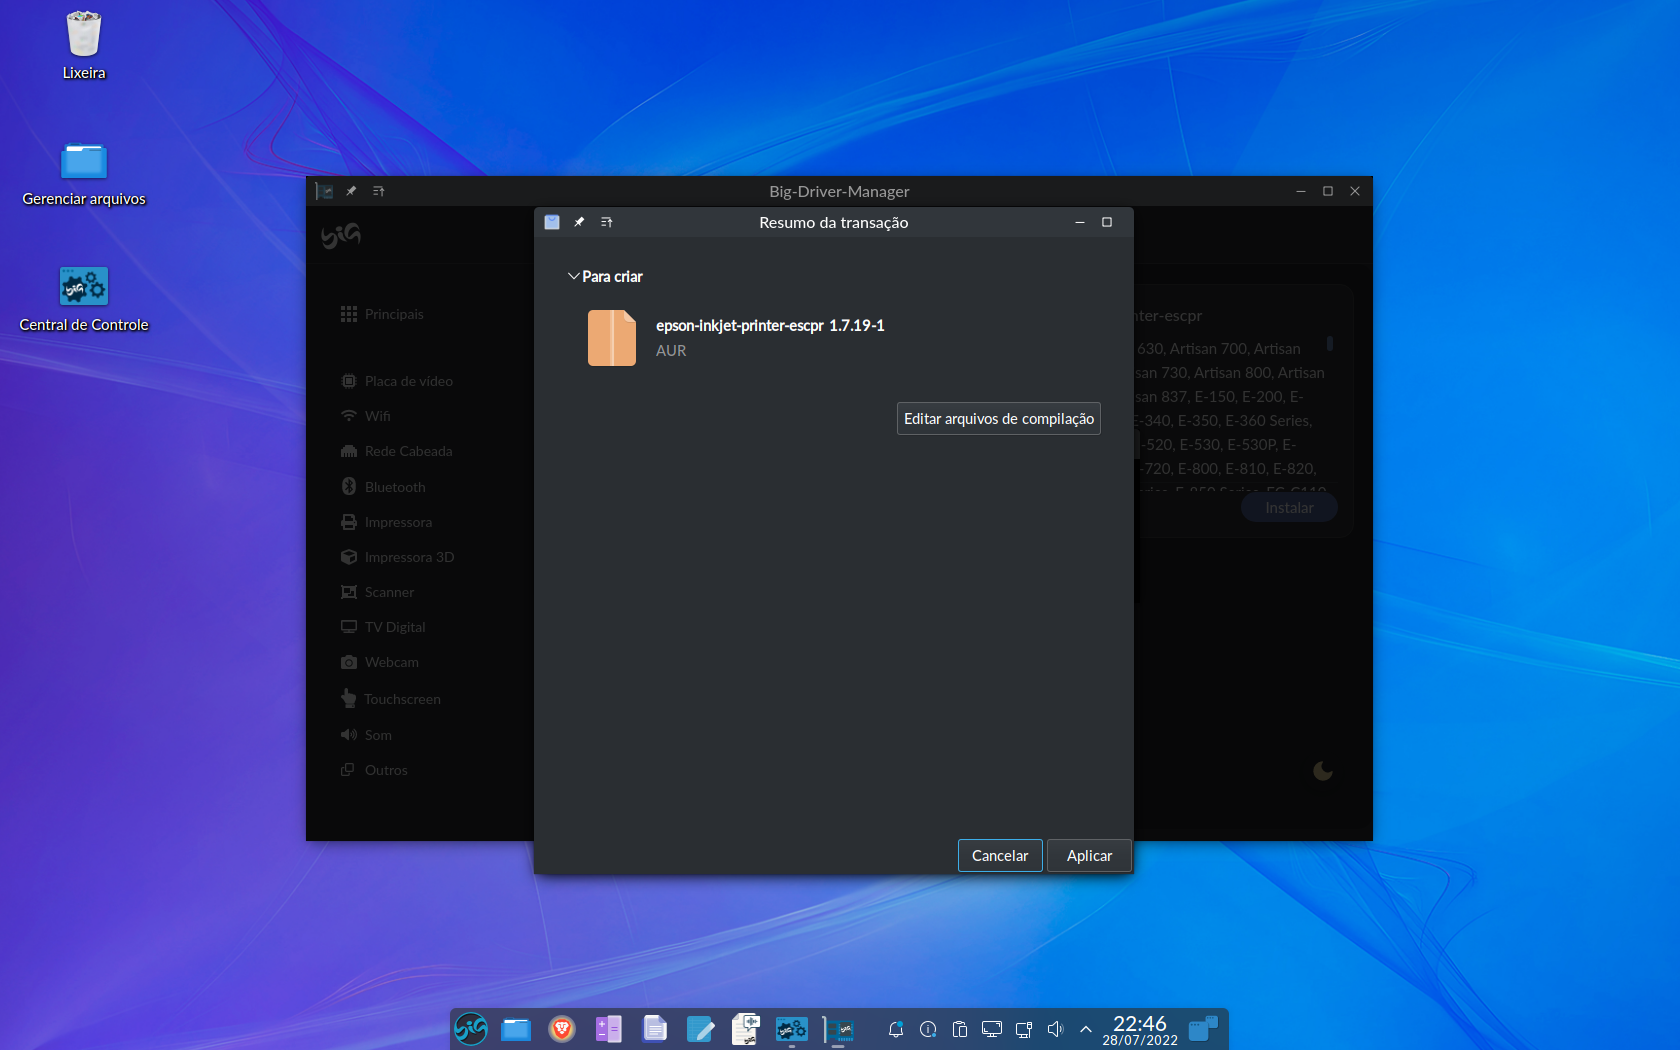
Task: Open Impressora category in sidebar
Action: [387, 522]
